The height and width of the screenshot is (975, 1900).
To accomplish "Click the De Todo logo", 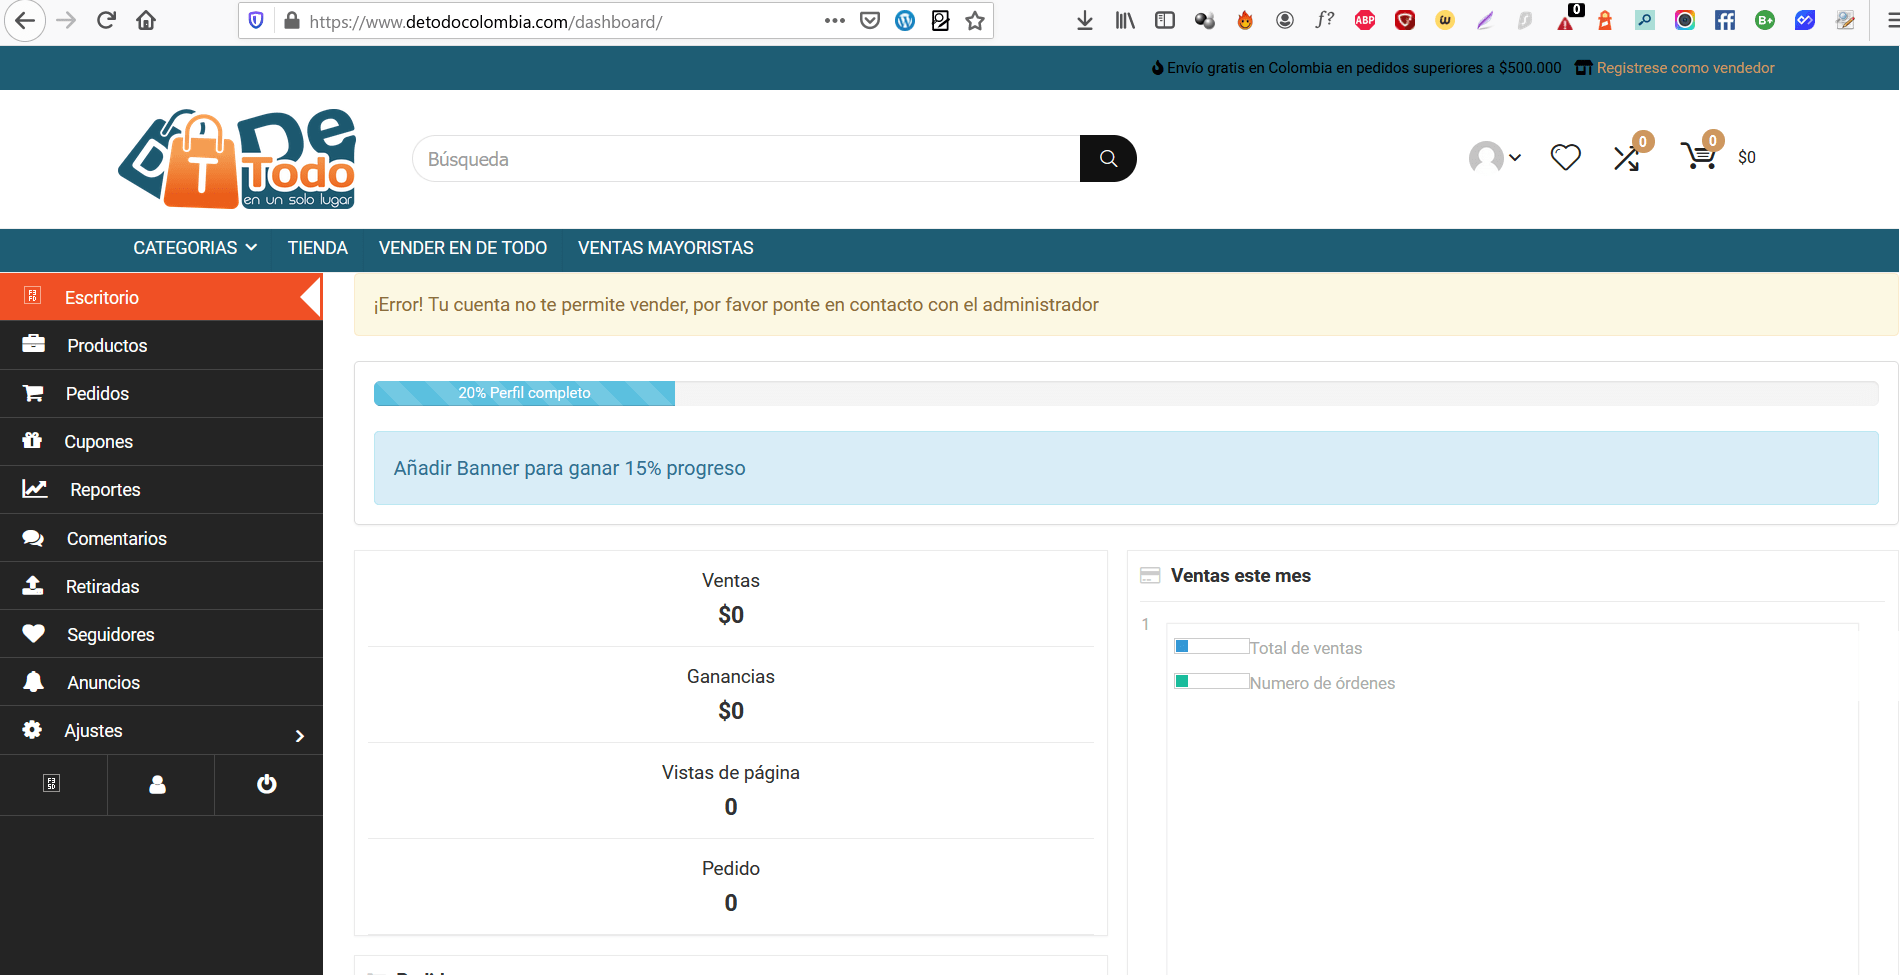I will (237, 159).
